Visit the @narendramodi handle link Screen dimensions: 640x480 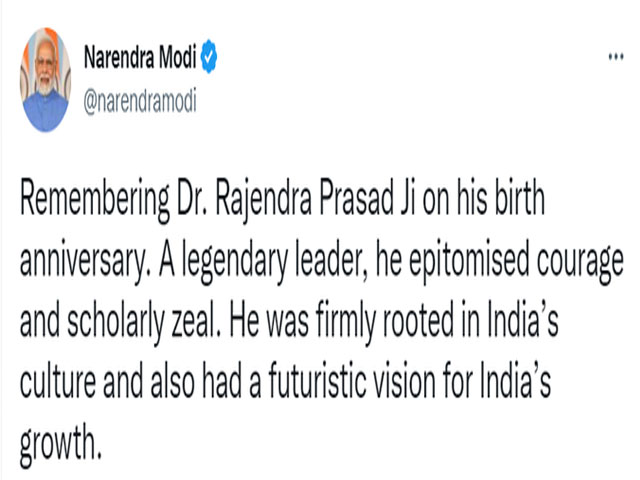(x=140, y=101)
